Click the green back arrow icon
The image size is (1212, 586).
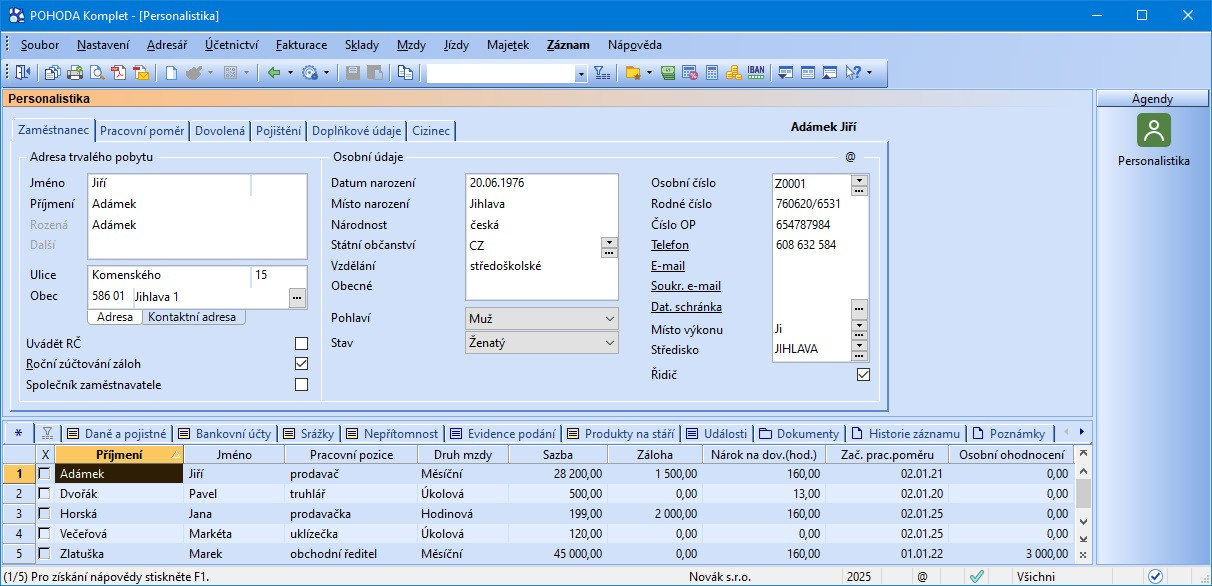(273, 73)
